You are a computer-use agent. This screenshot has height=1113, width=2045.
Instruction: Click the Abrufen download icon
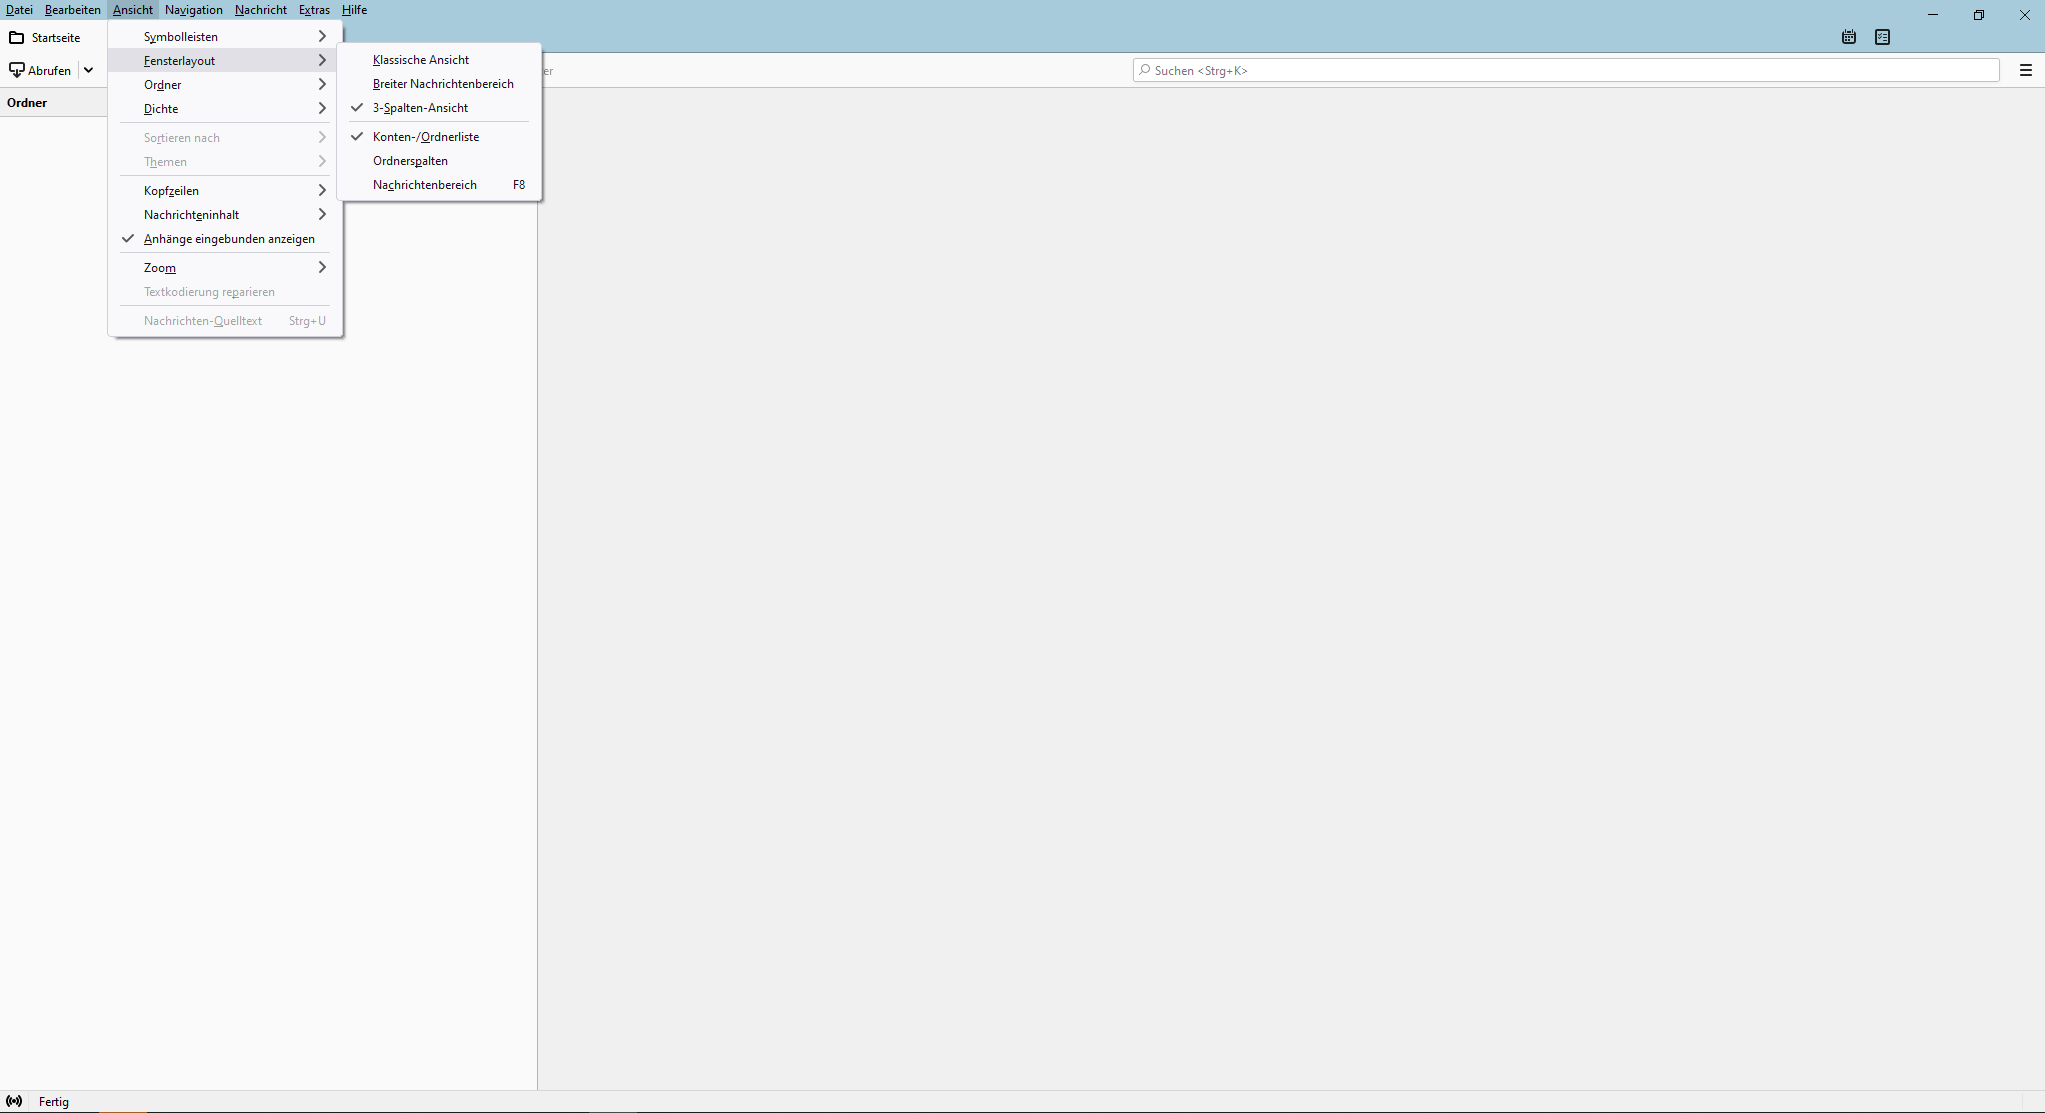tap(17, 70)
